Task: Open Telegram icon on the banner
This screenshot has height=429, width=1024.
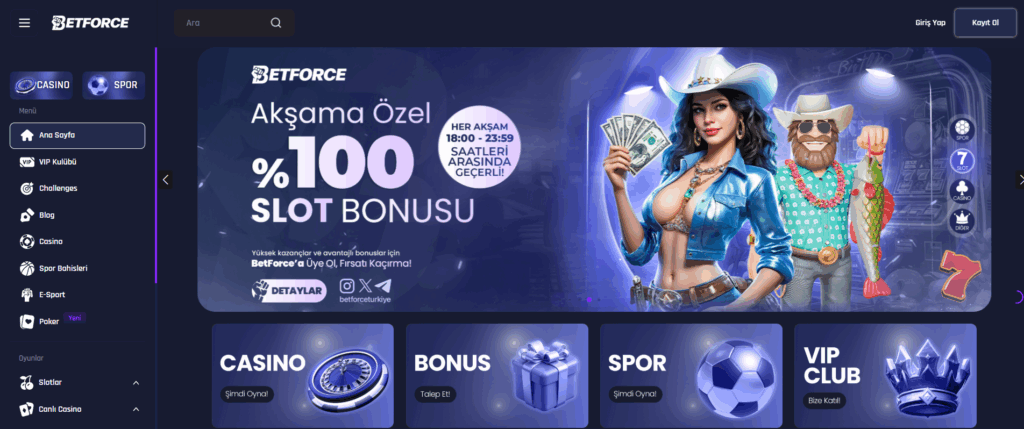Action: coord(383,285)
